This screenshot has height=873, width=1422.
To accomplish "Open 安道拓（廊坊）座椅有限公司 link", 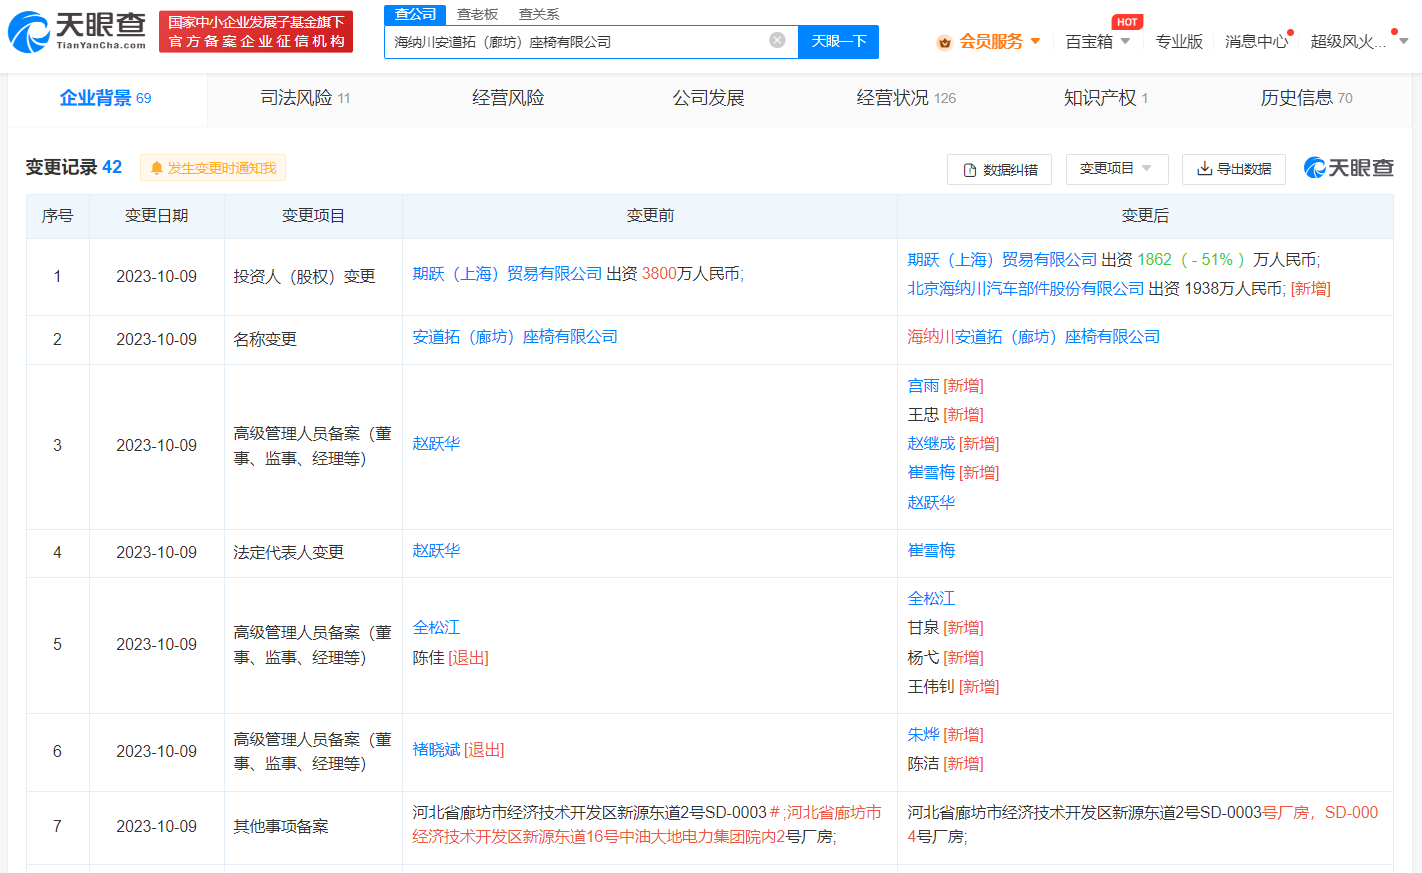I will coord(515,337).
